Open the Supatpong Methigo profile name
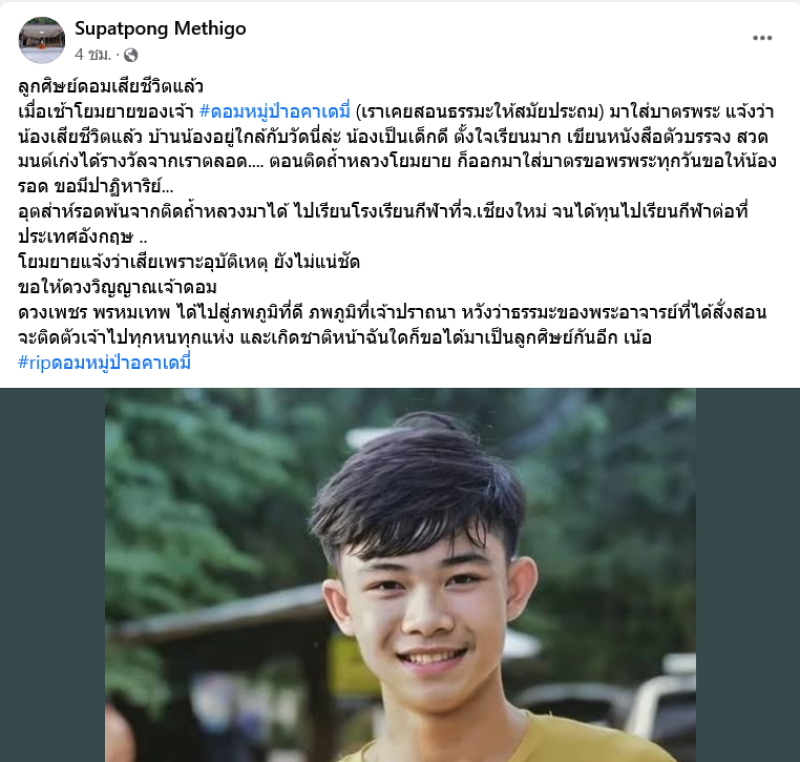 (160, 29)
